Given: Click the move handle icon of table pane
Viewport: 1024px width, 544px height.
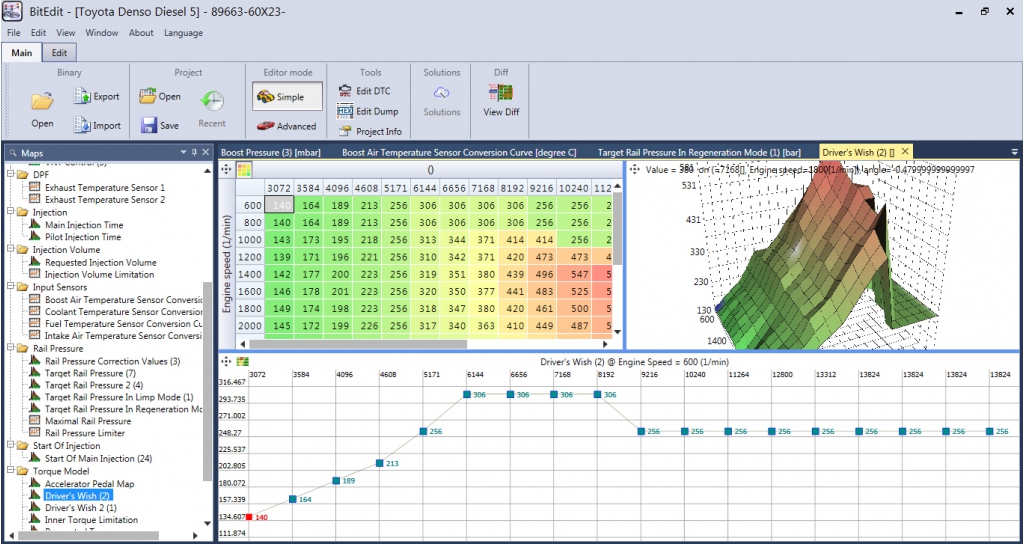Looking at the screenshot, I should (x=227, y=170).
